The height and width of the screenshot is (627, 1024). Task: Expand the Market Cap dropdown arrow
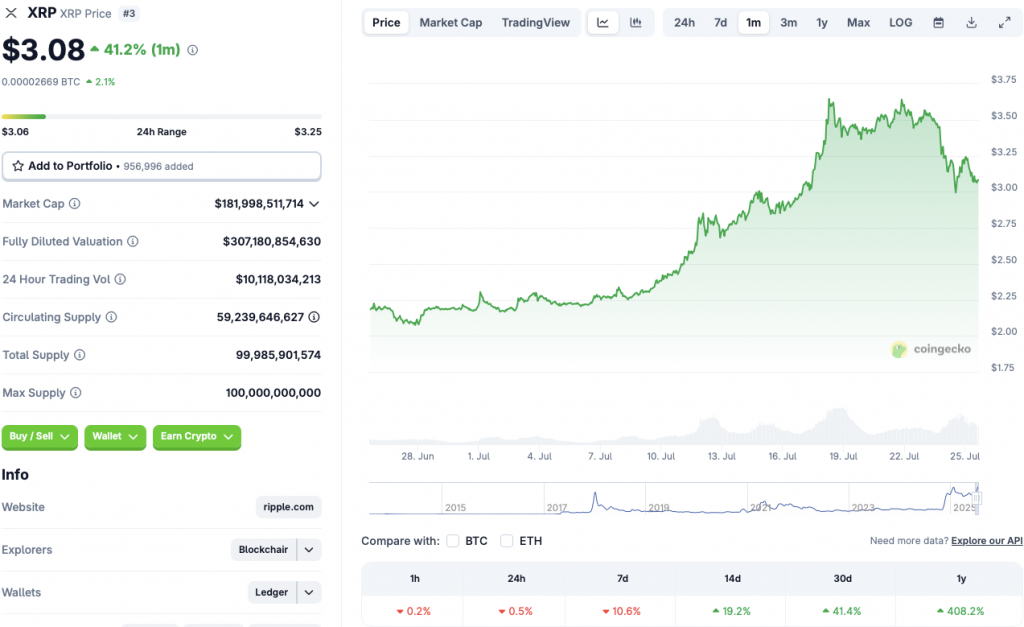(x=312, y=203)
